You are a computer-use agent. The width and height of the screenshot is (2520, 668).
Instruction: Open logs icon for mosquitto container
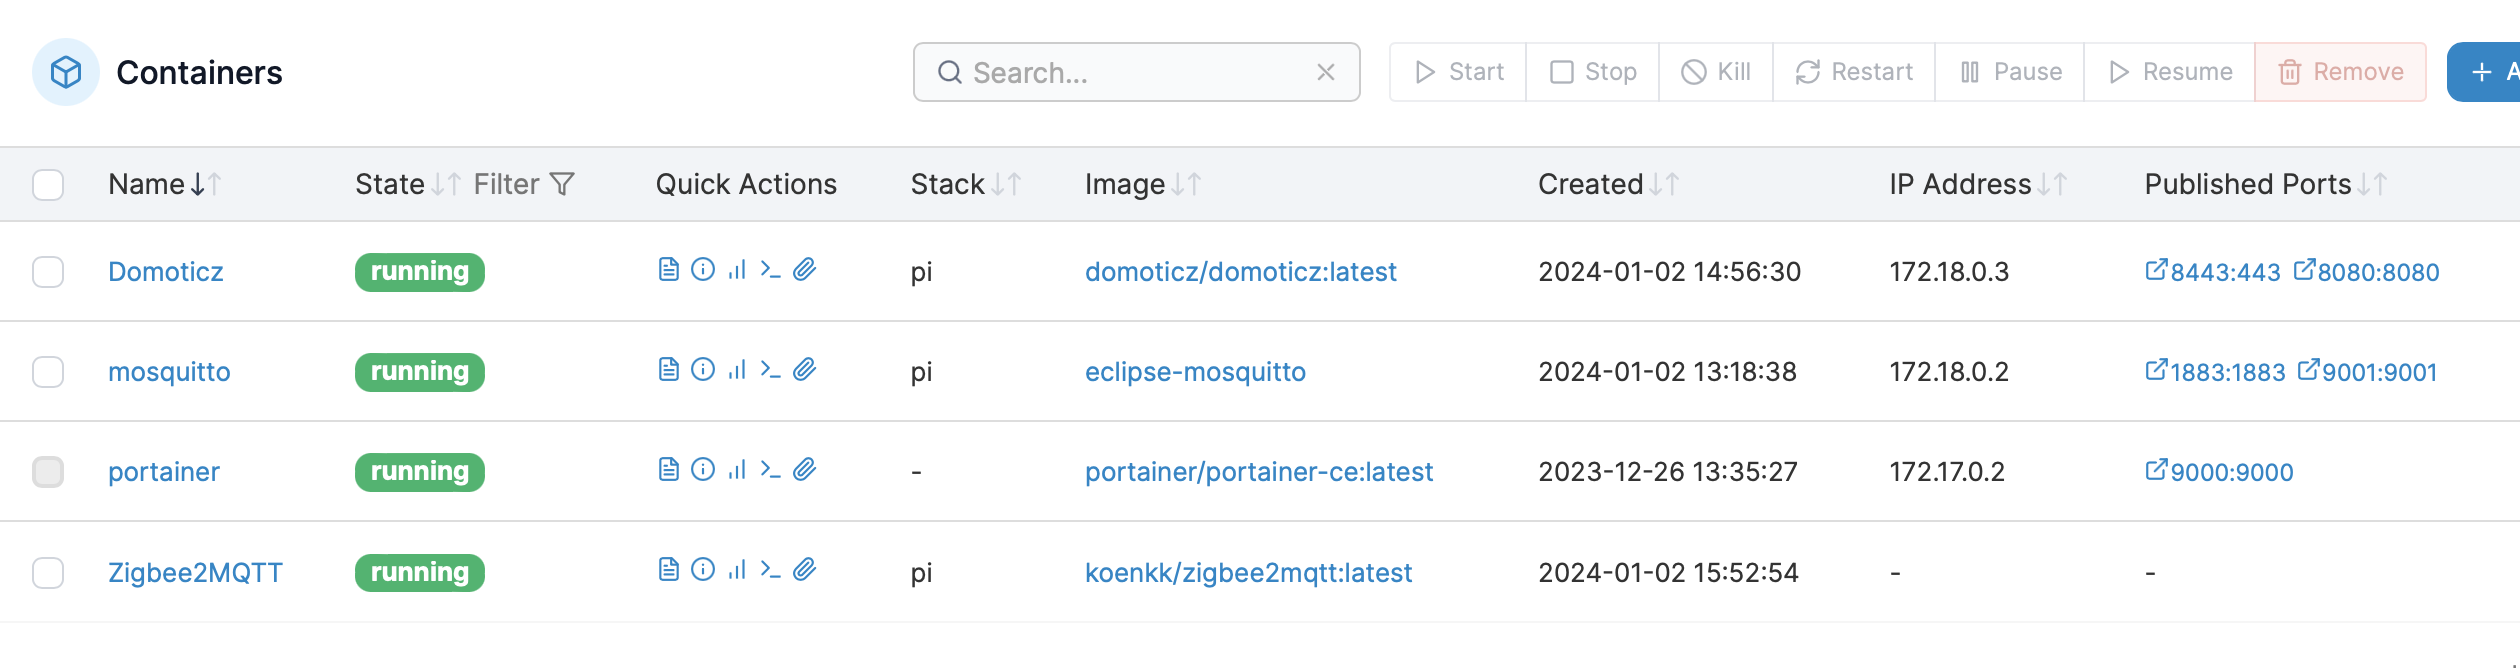click(x=669, y=370)
